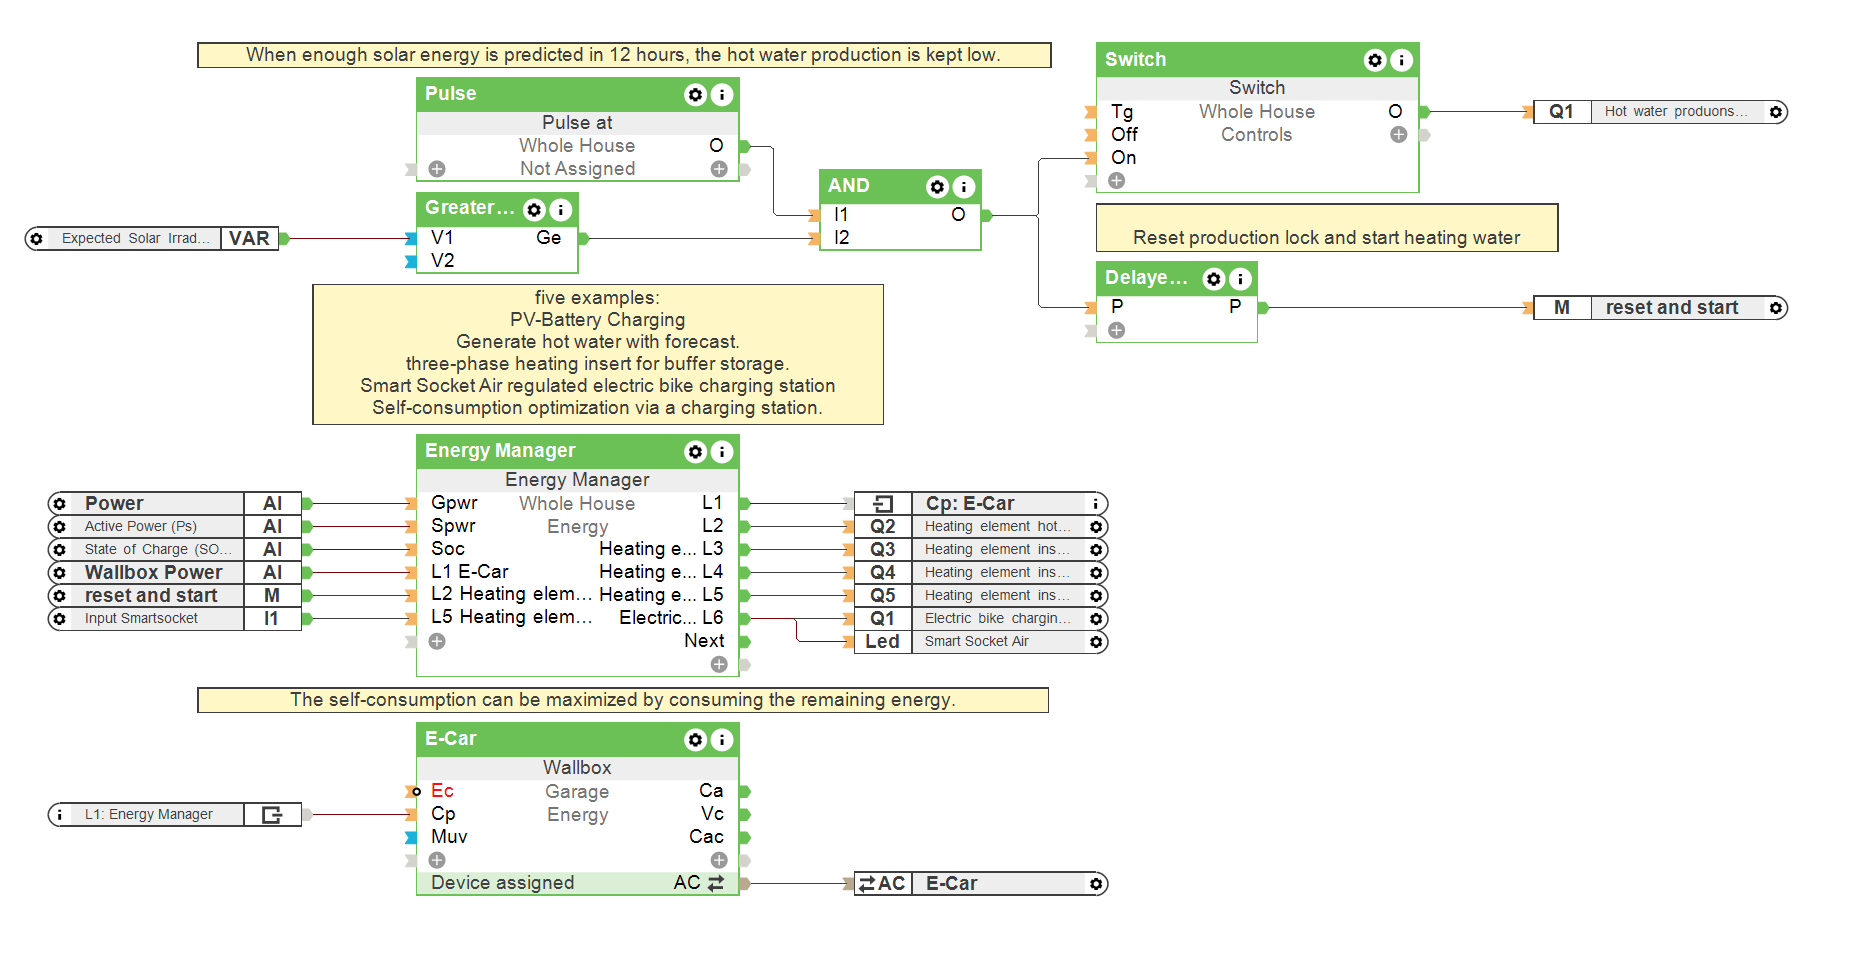
Task: Open gear icon on Greater block
Action: [534, 210]
